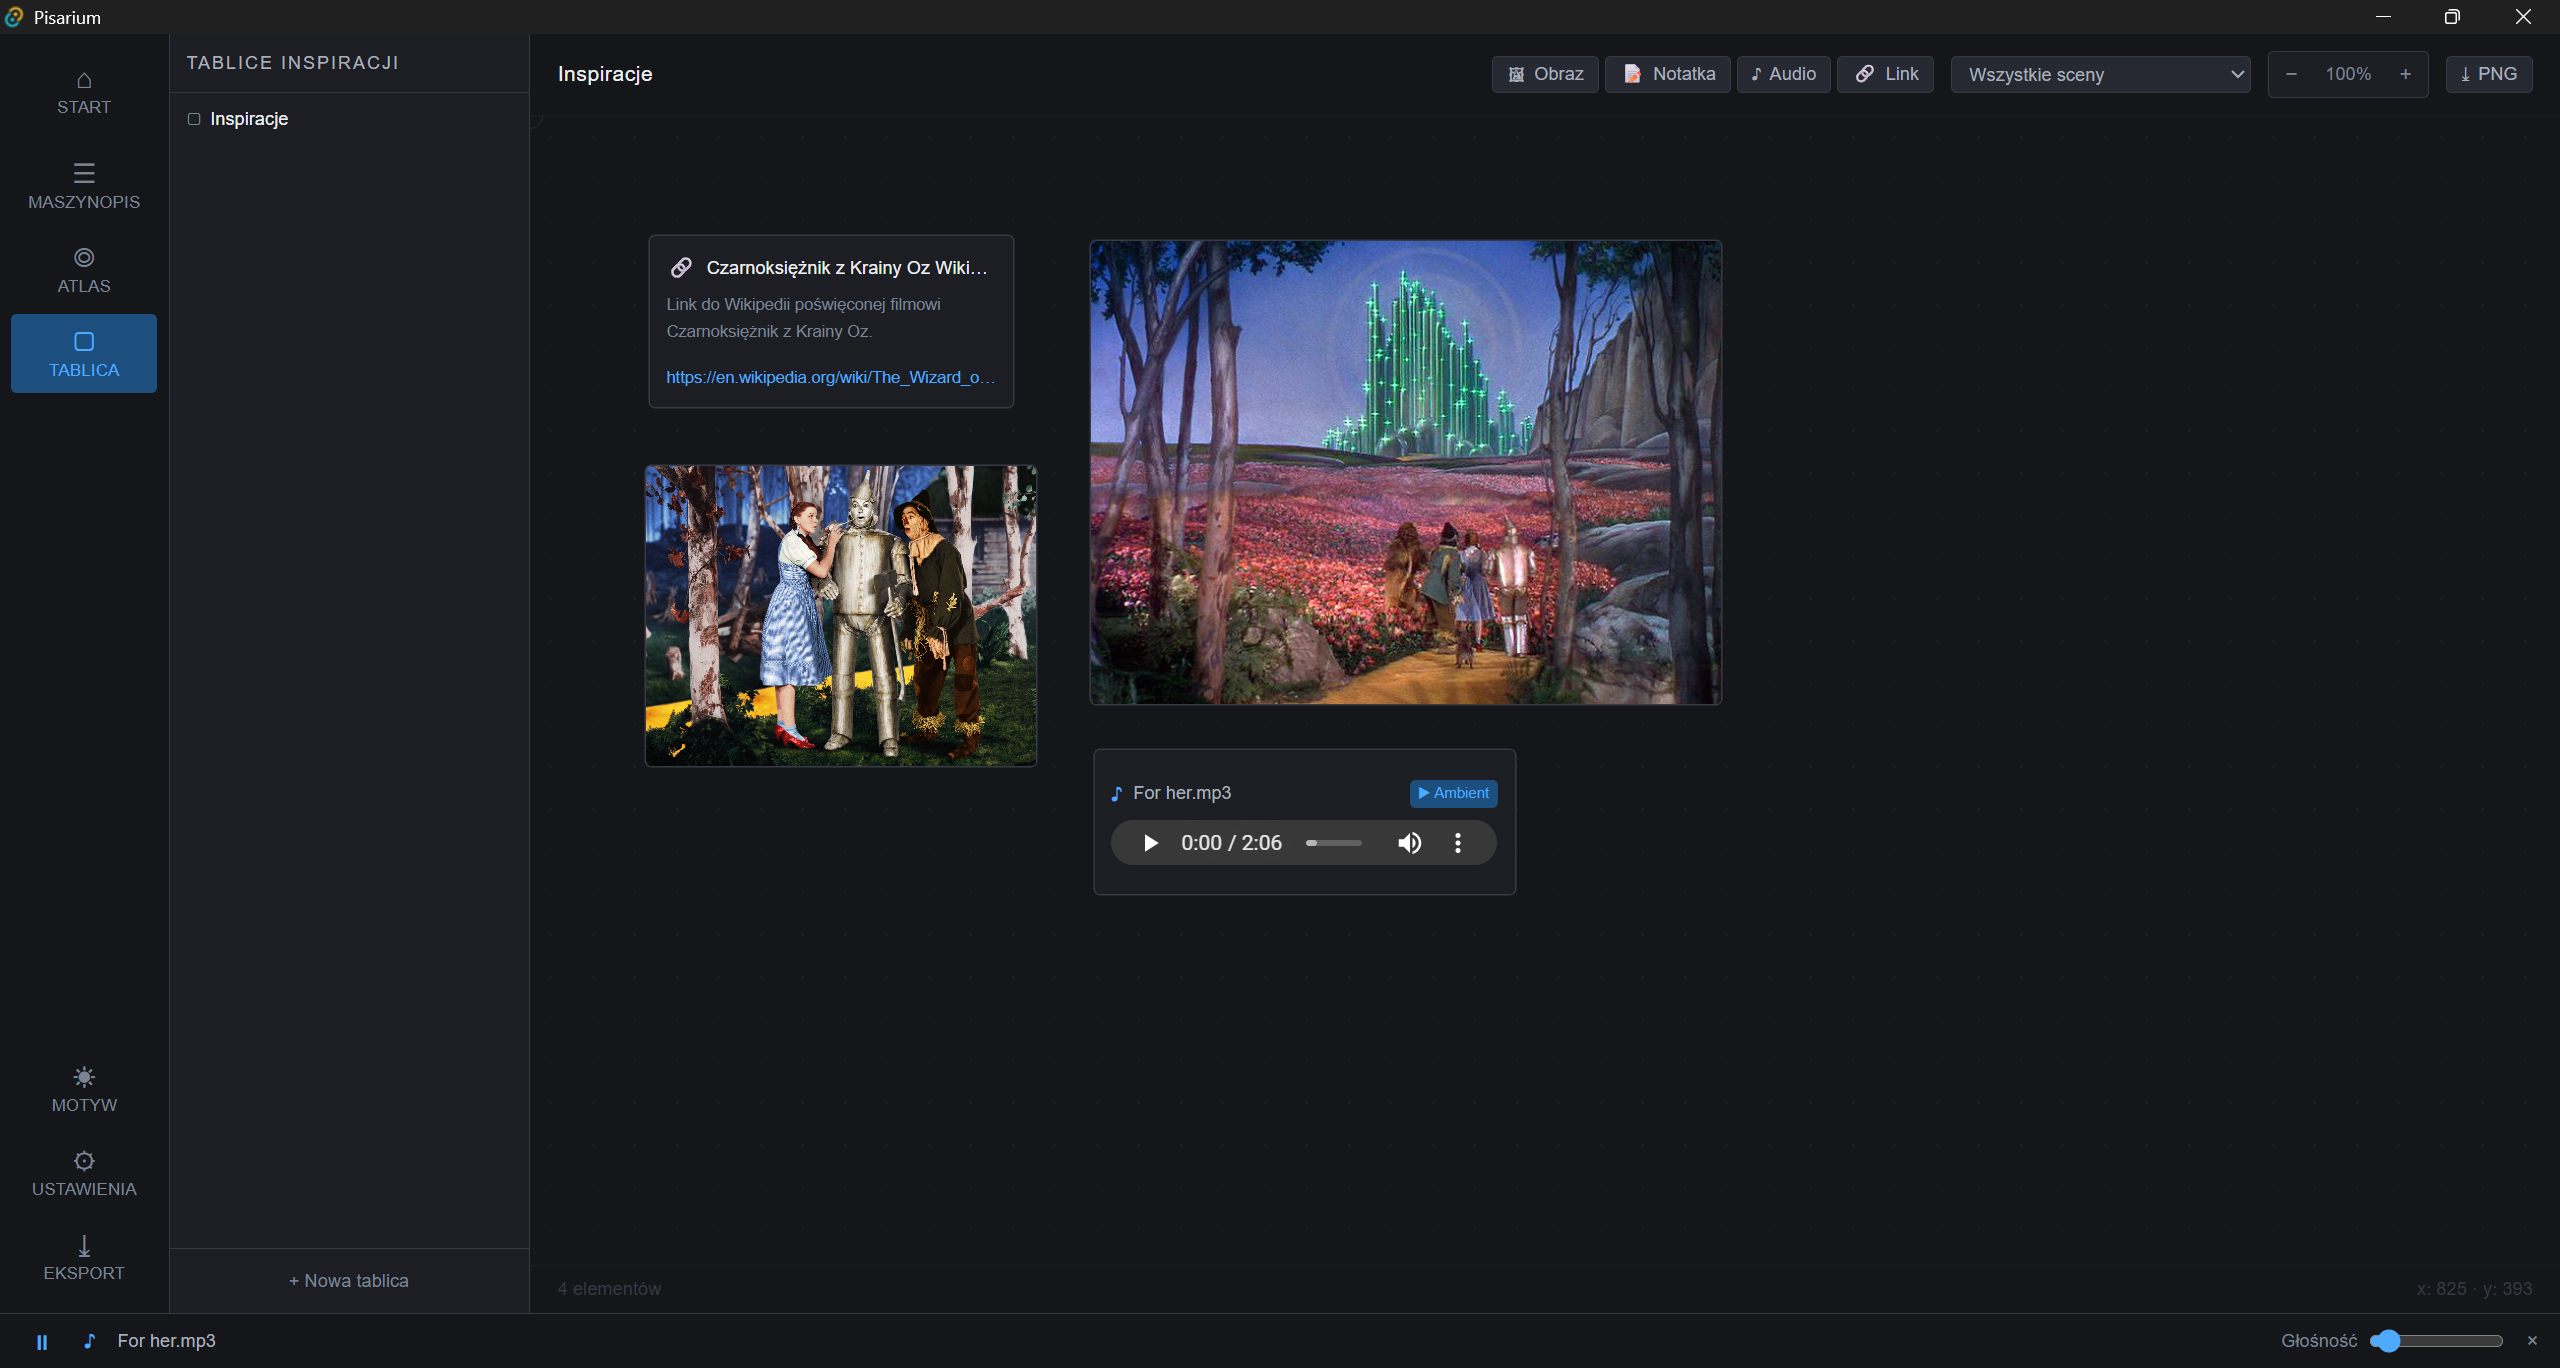Screen dimensions: 2560x1368
Task: Select the TABLICA section
Action: [x=84, y=354]
